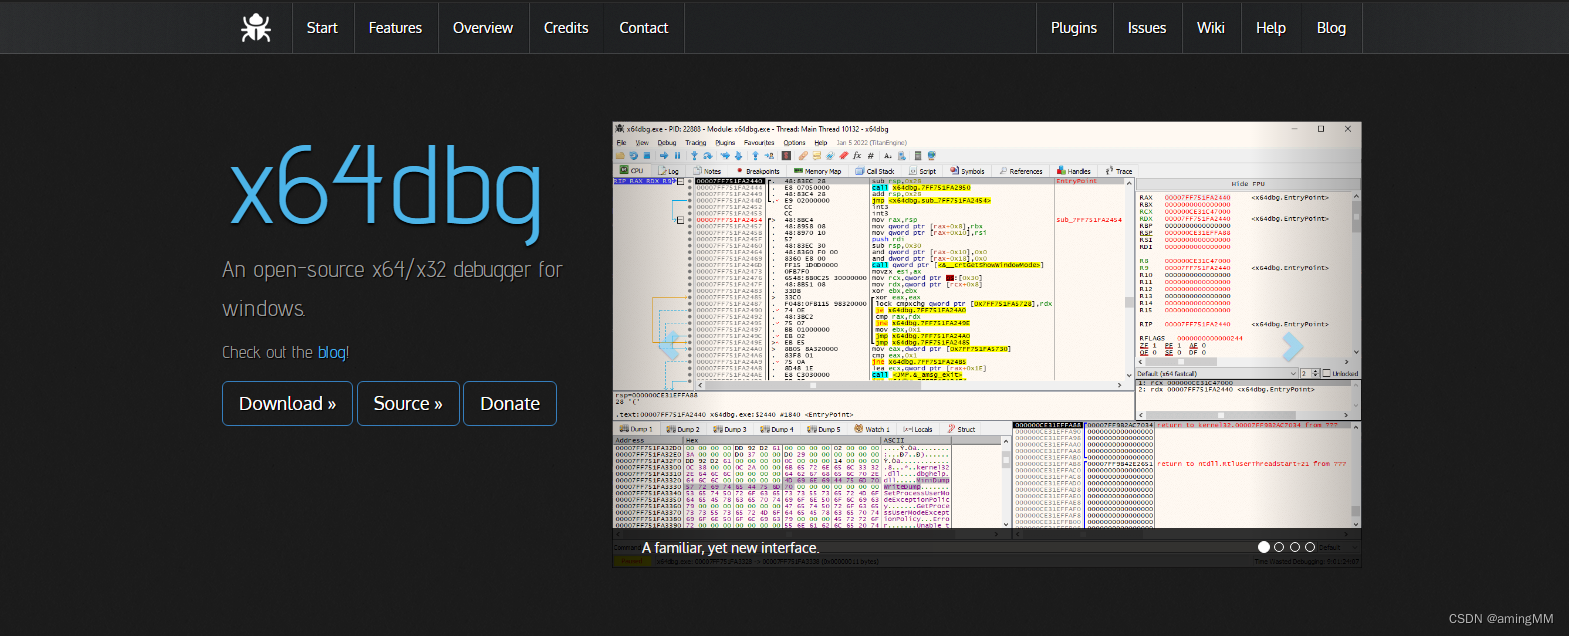Screen dimensions: 1569x636
Task: Select Watch 1 tab in dump pane
Action: [x=872, y=429]
